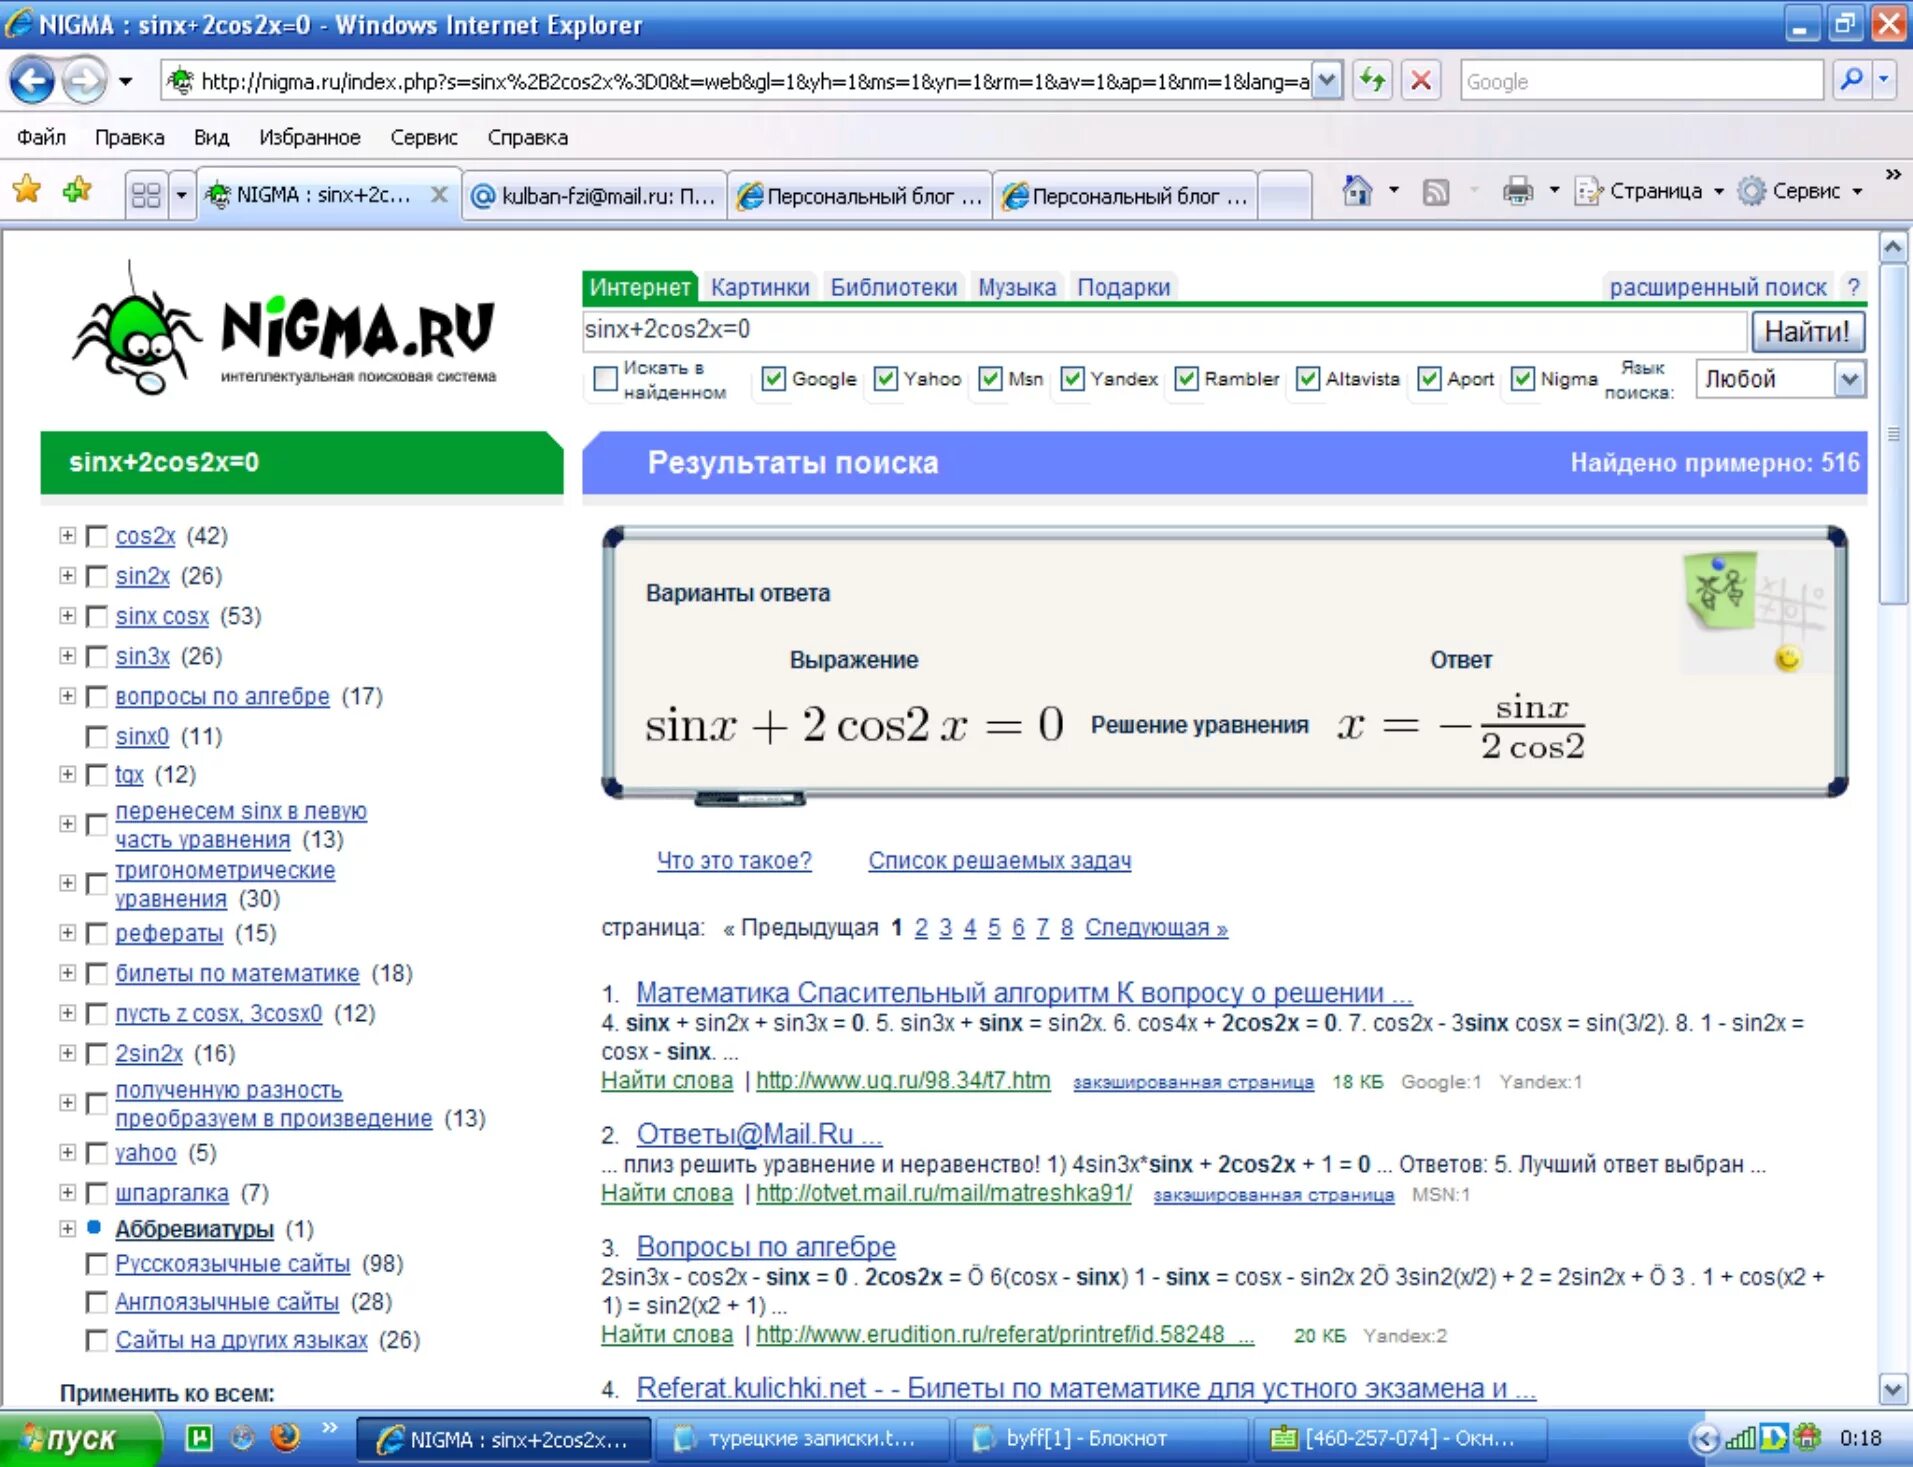The height and width of the screenshot is (1467, 1913).
Task: Open расширенный поиск link
Action: point(1718,287)
